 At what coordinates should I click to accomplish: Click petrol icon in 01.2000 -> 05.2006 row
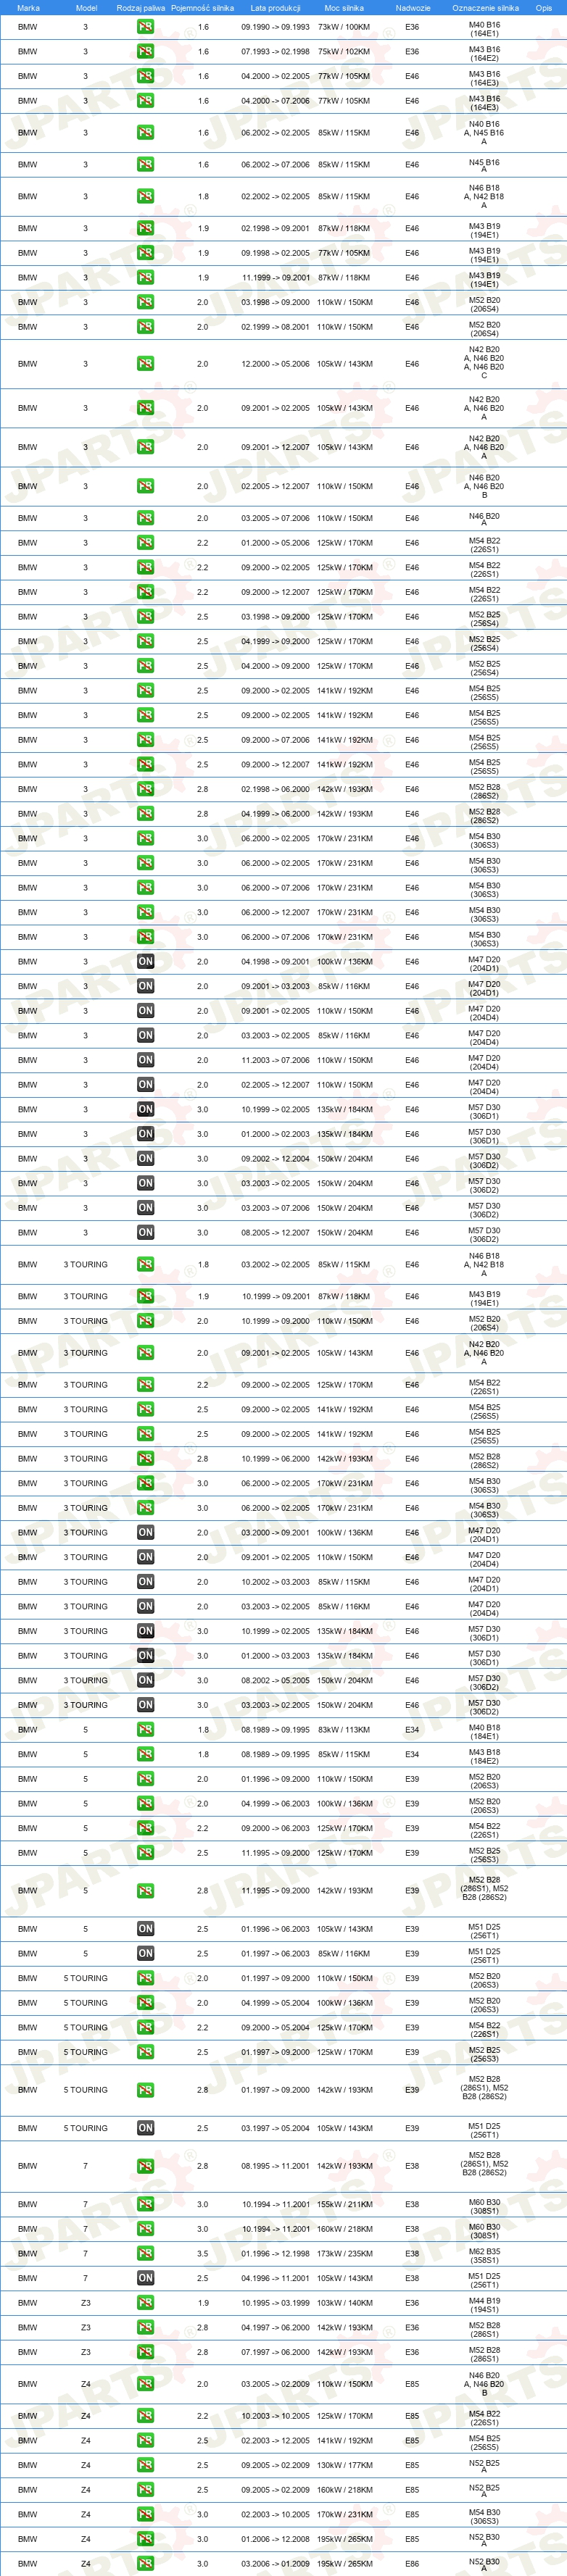(x=145, y=543)
